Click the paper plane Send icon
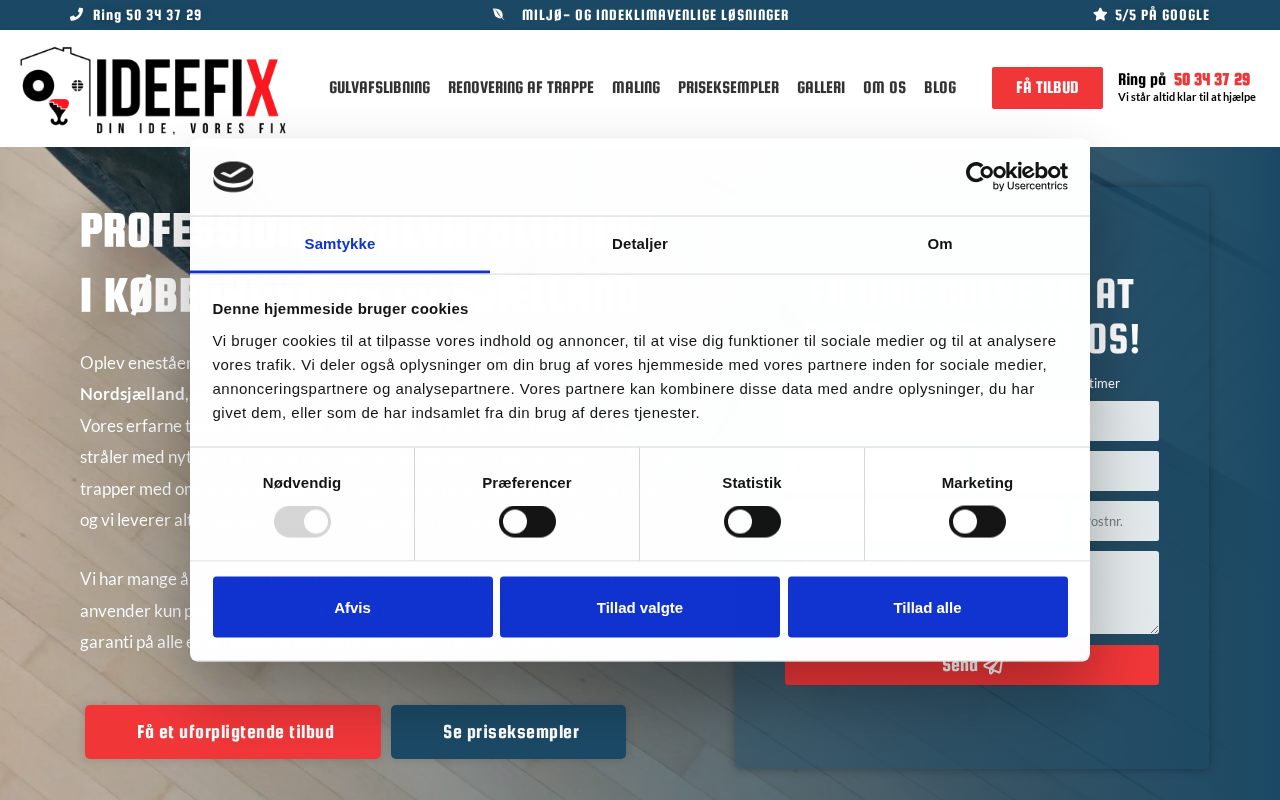This screenshot has height=800, width=1280. (x=993, y=665)
